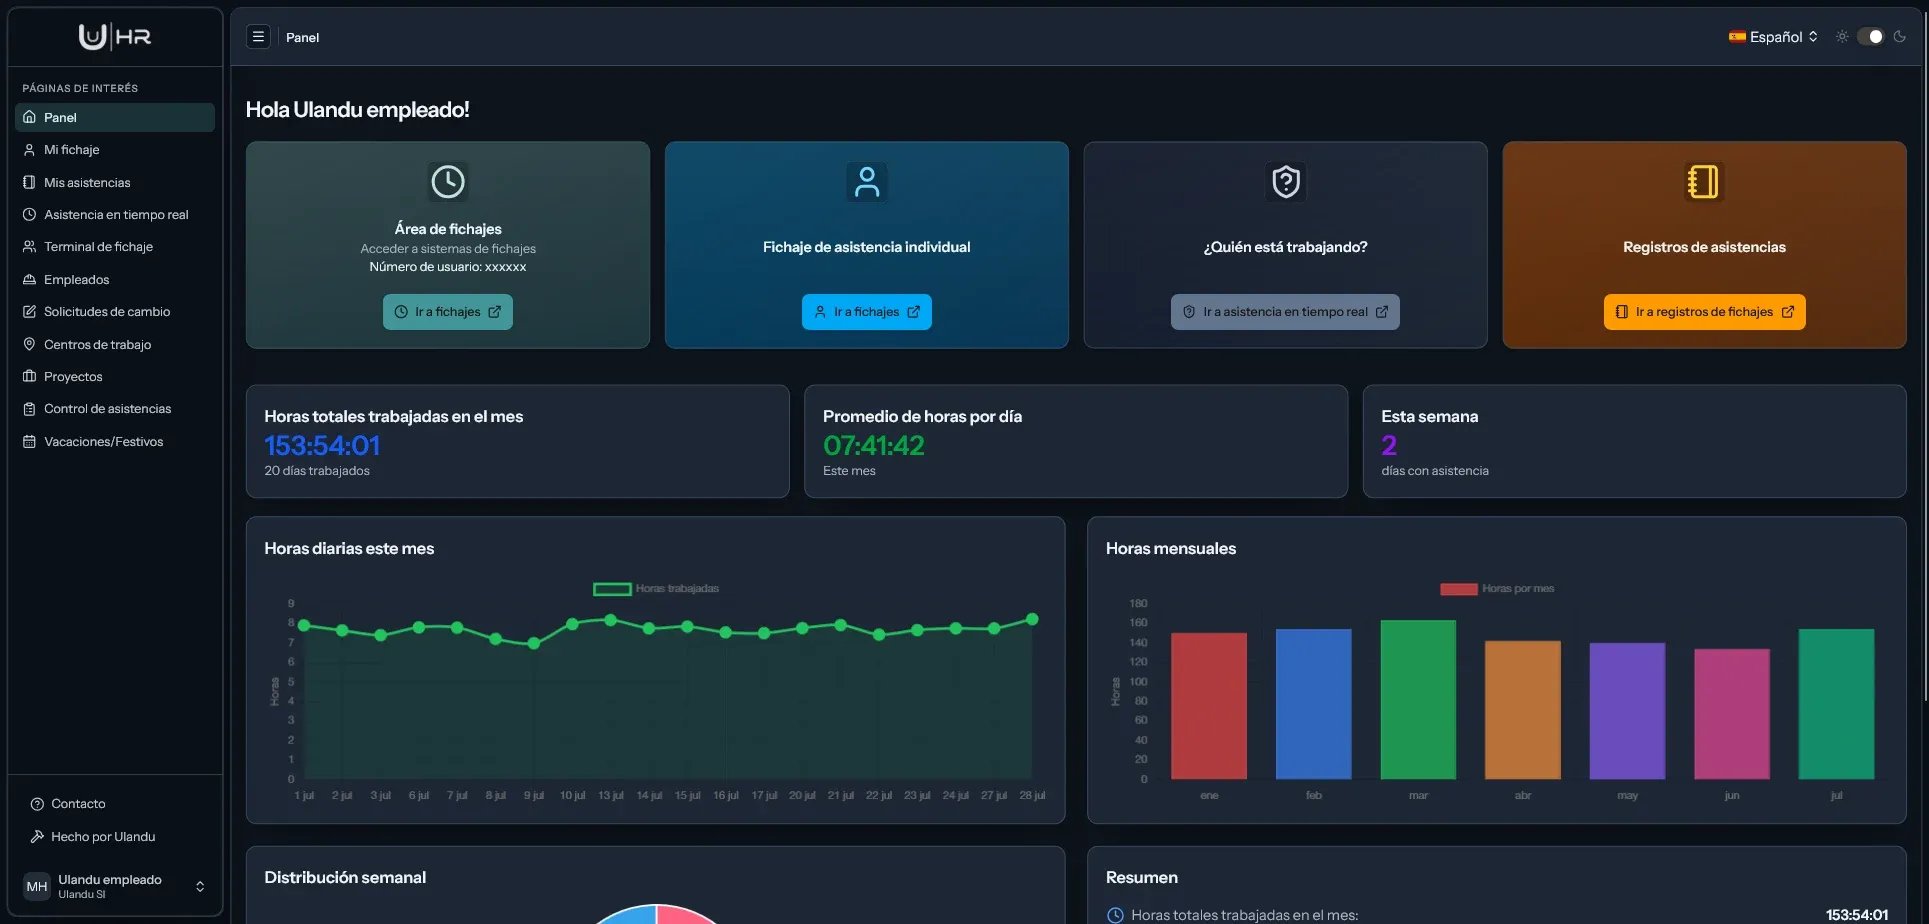
Task: Click the moon dark-mode icon
Action: [x=1899, y=37]
